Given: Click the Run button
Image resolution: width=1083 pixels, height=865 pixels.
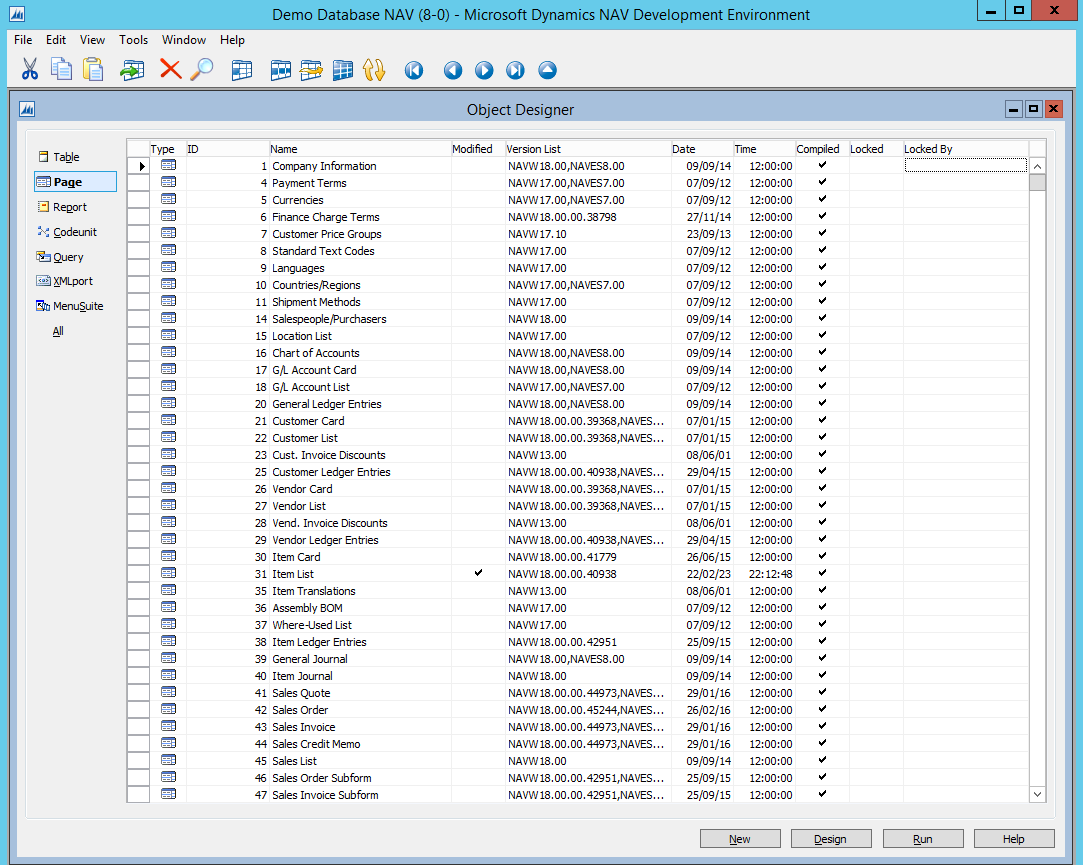Looking at the screenshot, I should pyautogui.click(x=923, y=839).
